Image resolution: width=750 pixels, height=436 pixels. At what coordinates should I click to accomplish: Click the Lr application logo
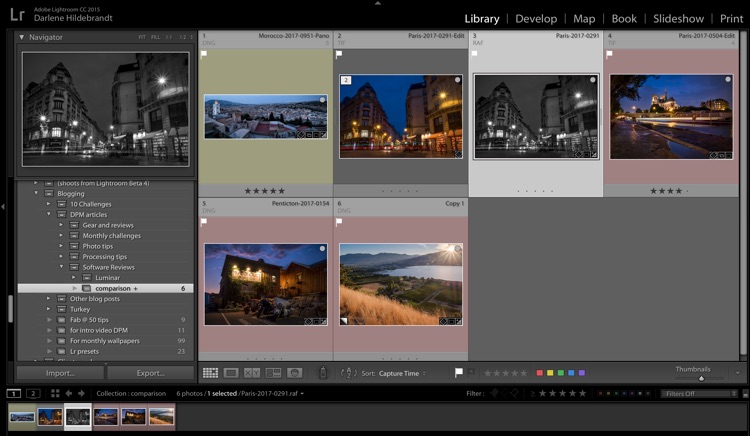pyautogui.click(x=17, y=14)
